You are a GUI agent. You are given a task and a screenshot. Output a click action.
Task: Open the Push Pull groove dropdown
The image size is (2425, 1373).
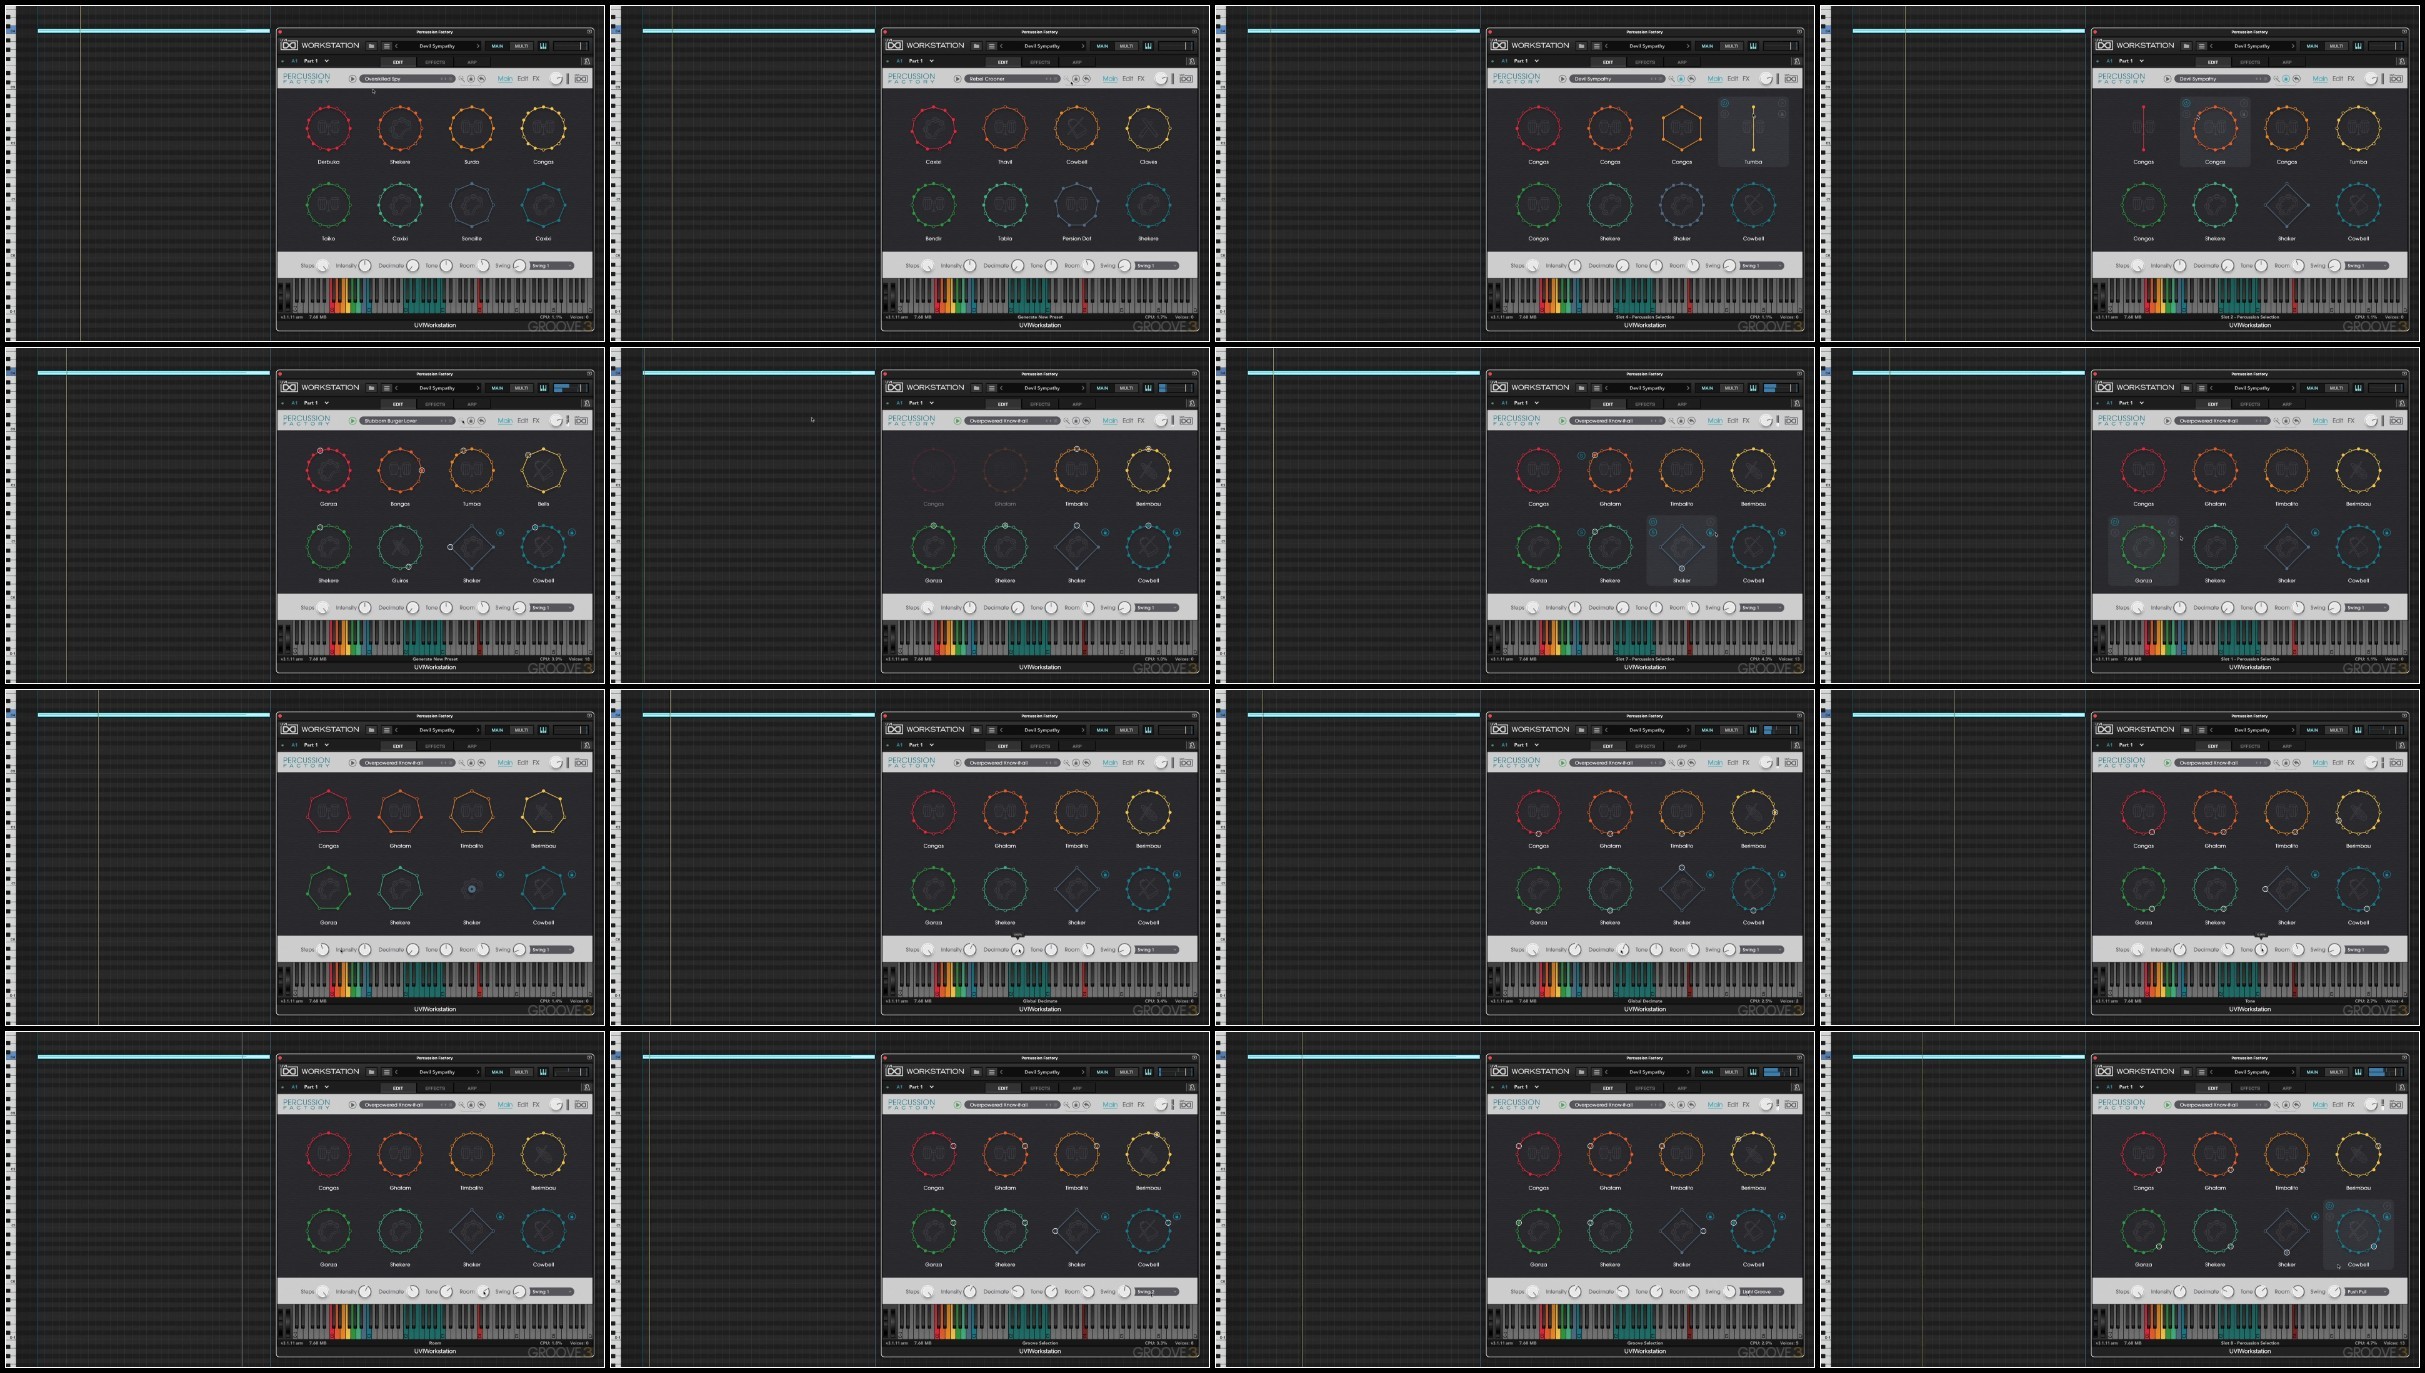click(2366, 1292)
